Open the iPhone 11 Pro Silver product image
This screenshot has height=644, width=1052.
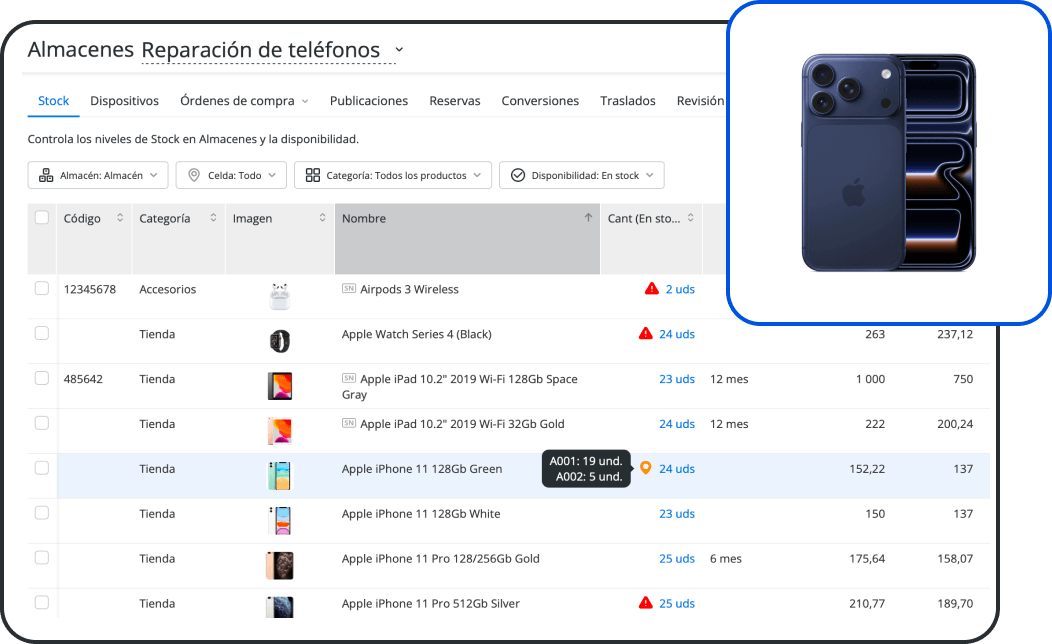280,607
